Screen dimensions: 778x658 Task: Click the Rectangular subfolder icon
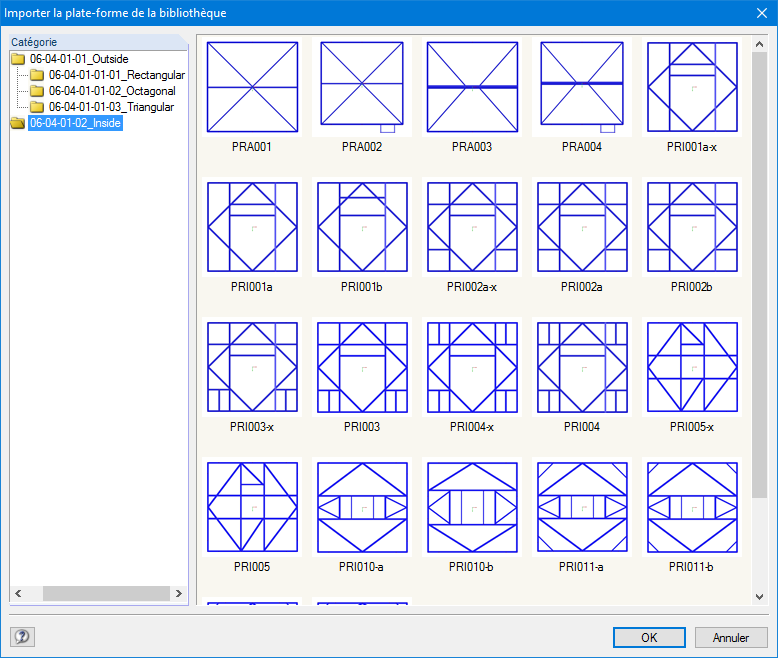[37, 75]
